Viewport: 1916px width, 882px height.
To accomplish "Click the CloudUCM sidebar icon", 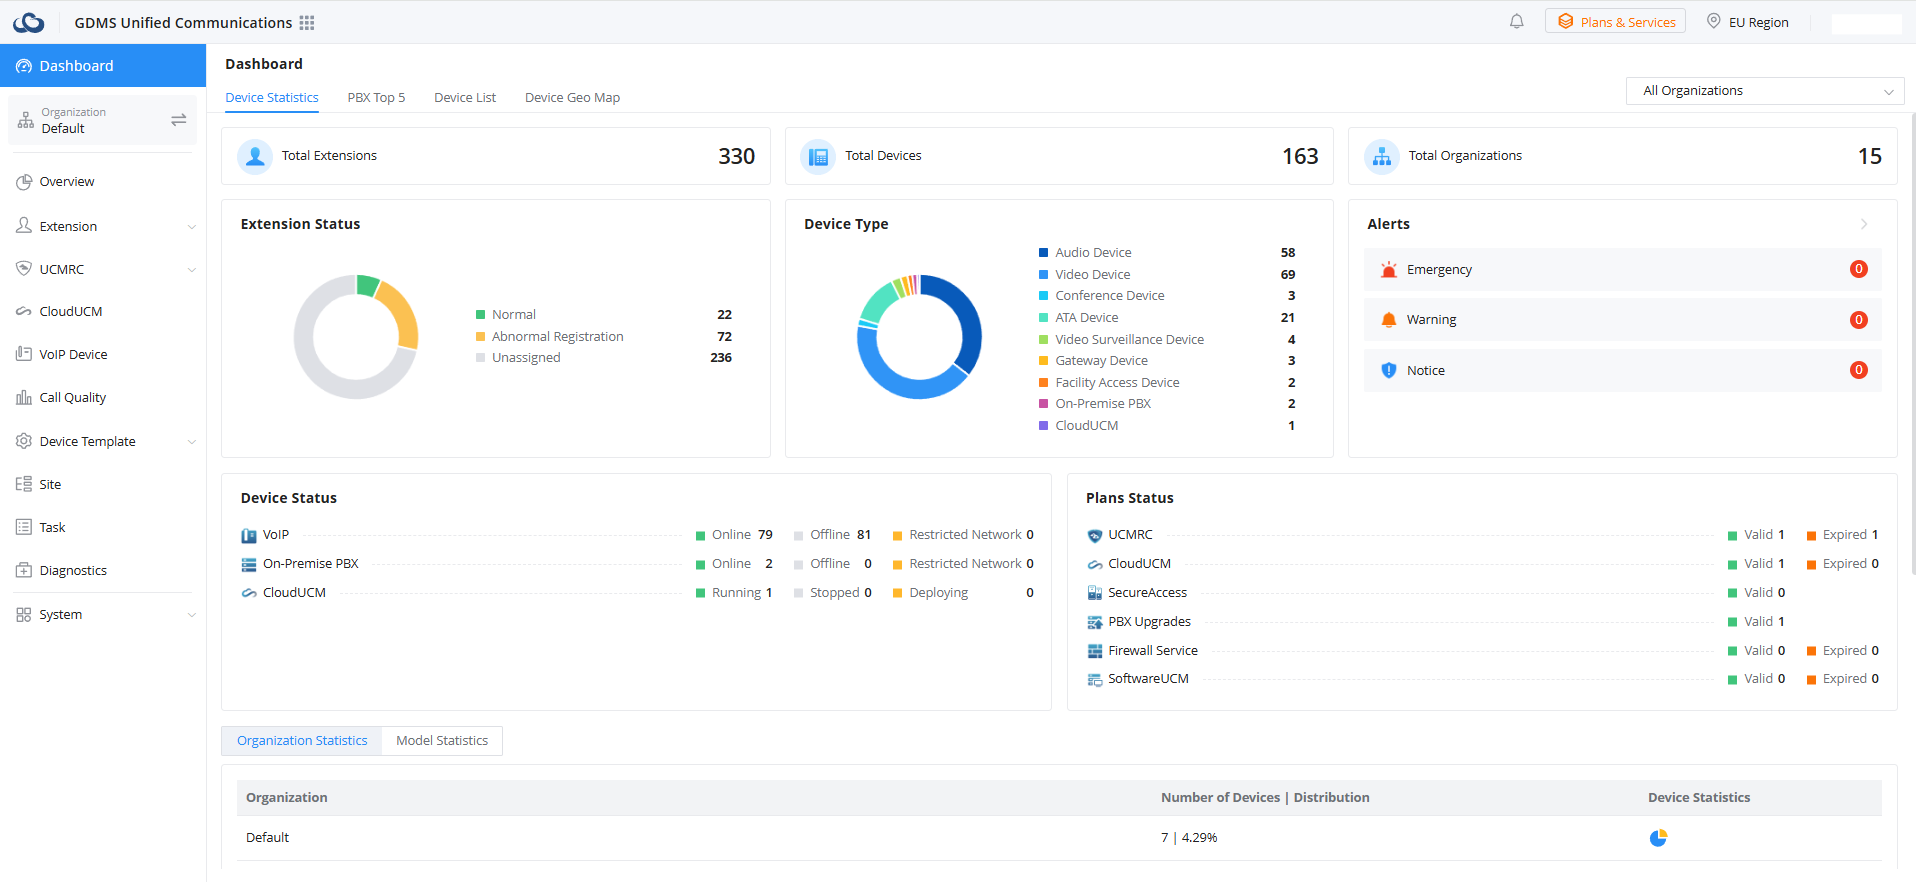I will pos(24,312).
